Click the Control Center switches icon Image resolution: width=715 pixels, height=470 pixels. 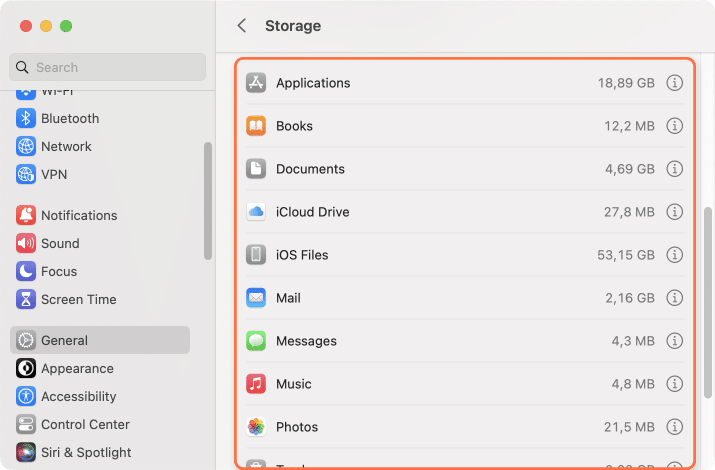click(x=26, y=424)
